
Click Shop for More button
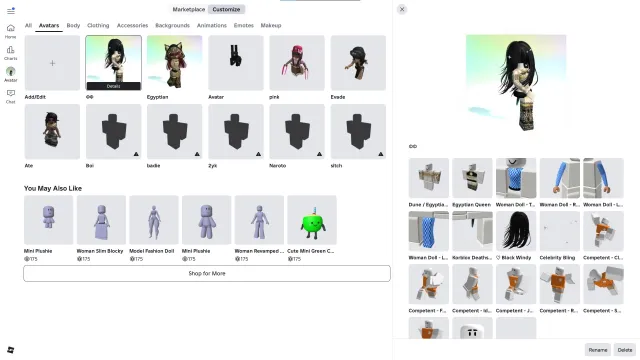click(207, 273)
